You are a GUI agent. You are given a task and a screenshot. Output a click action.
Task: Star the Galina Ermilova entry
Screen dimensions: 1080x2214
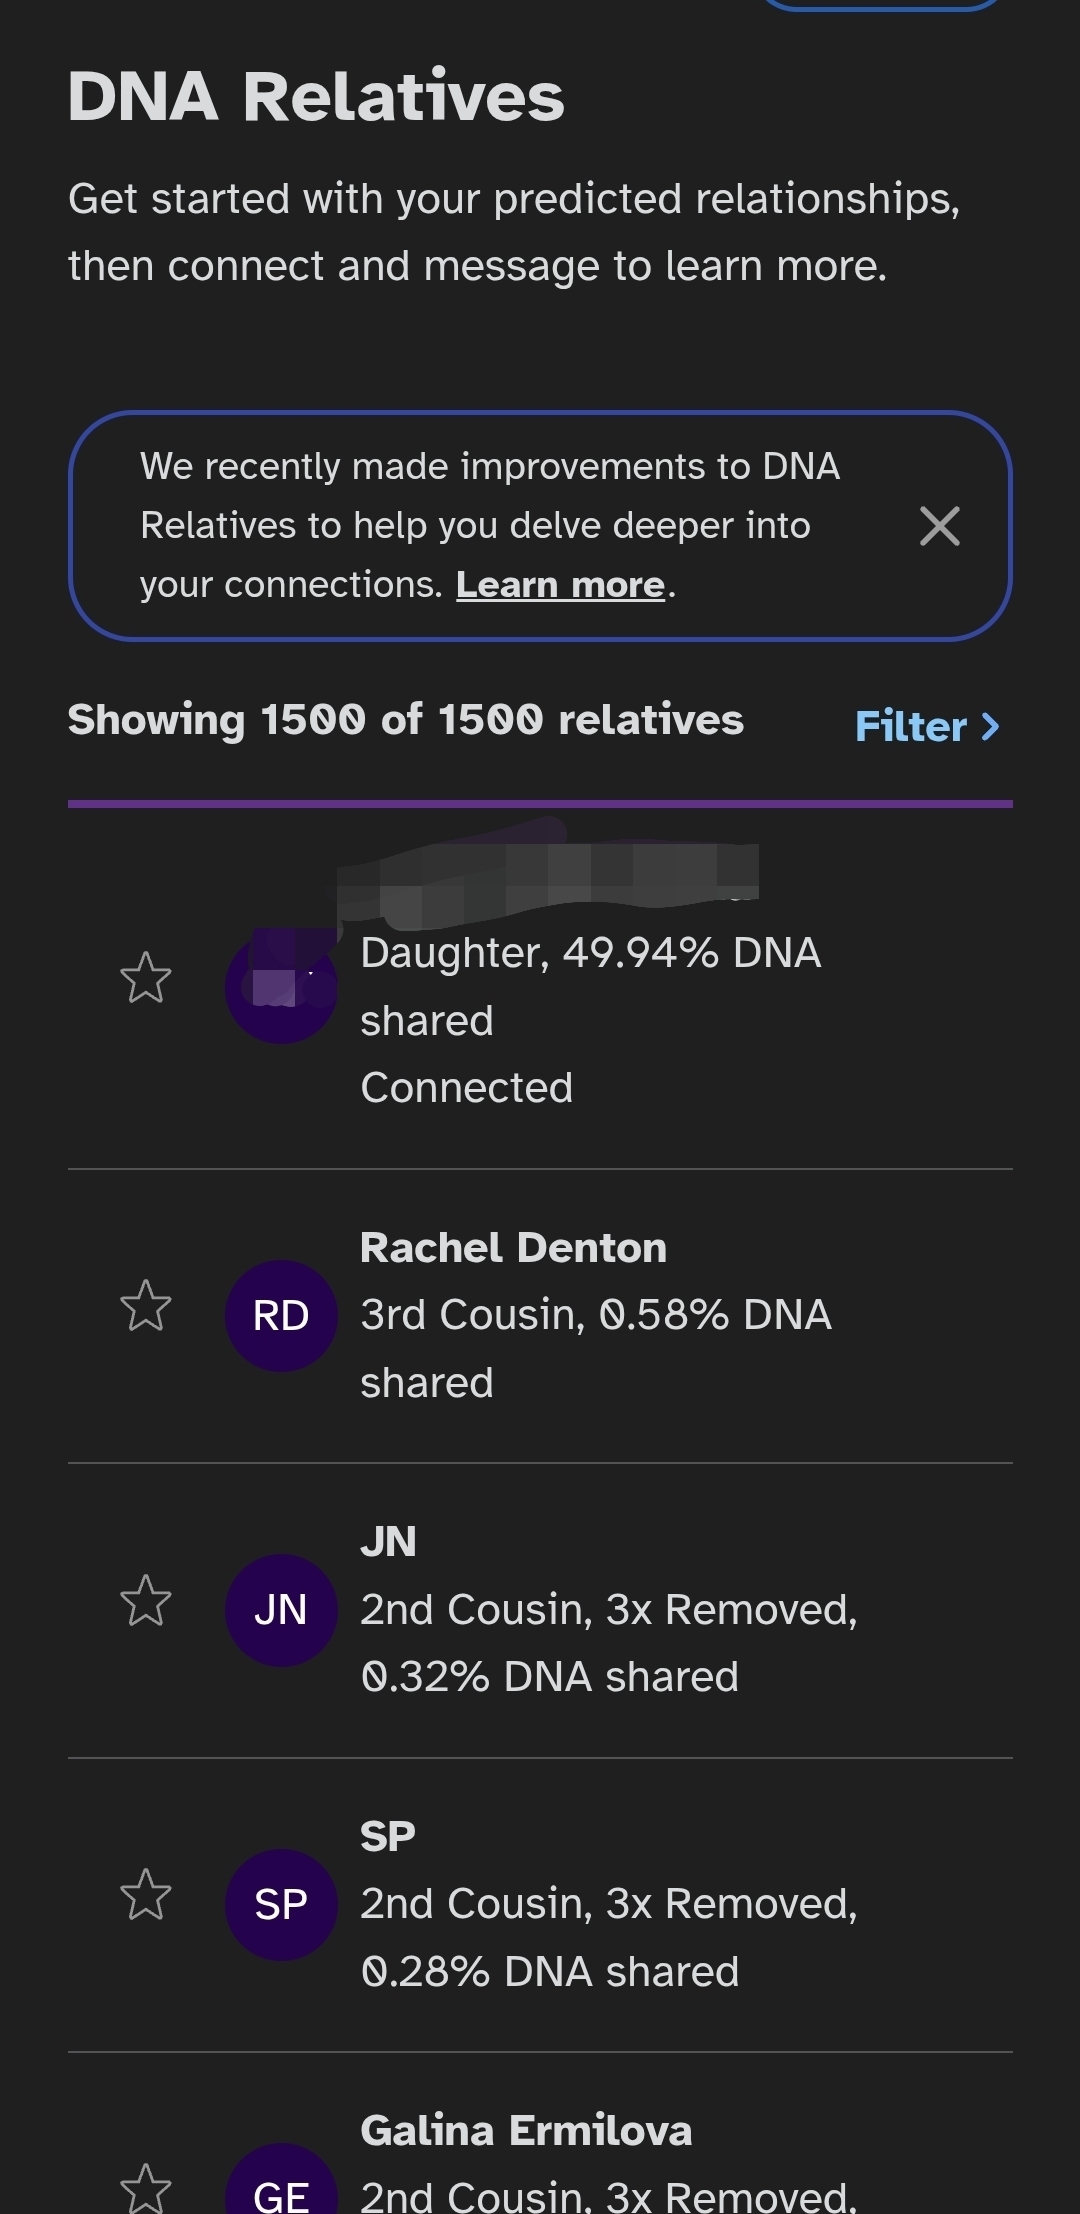(x=146, y=2188)
